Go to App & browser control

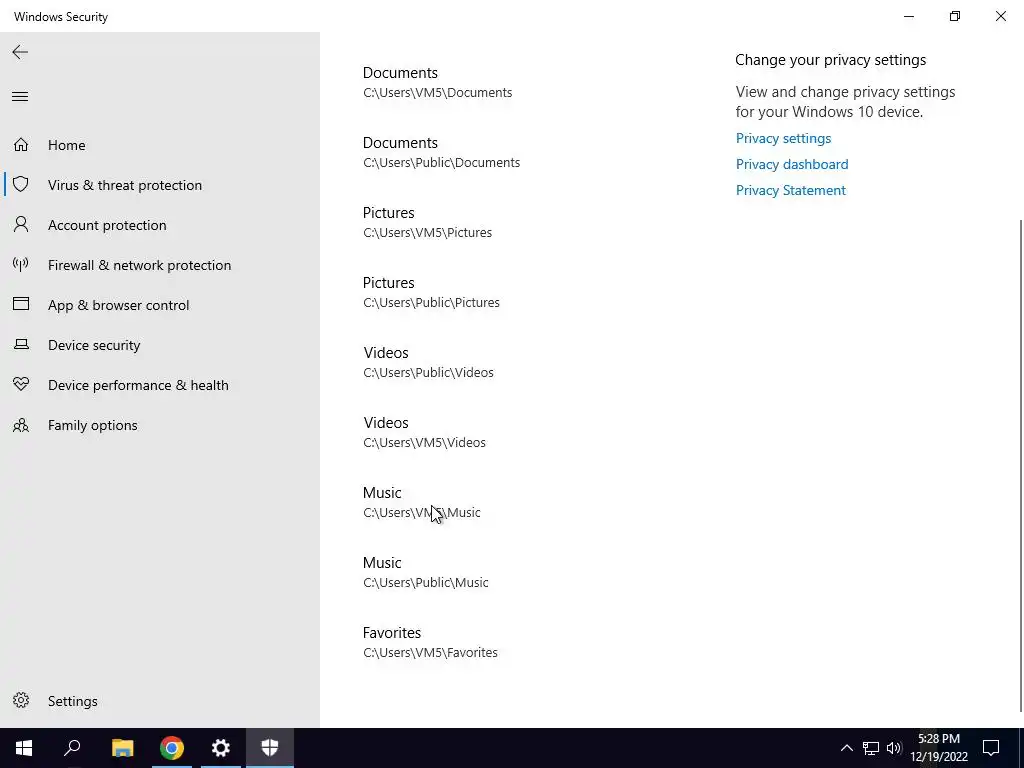tap(160, 305)
